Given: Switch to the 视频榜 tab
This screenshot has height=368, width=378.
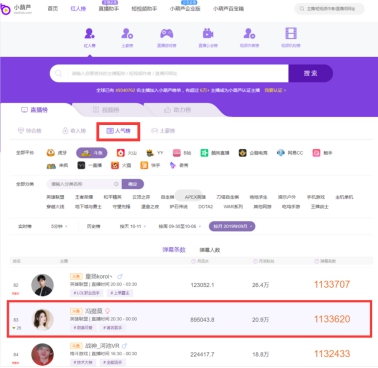Looking at the screenshot, I should coord(106,110).
